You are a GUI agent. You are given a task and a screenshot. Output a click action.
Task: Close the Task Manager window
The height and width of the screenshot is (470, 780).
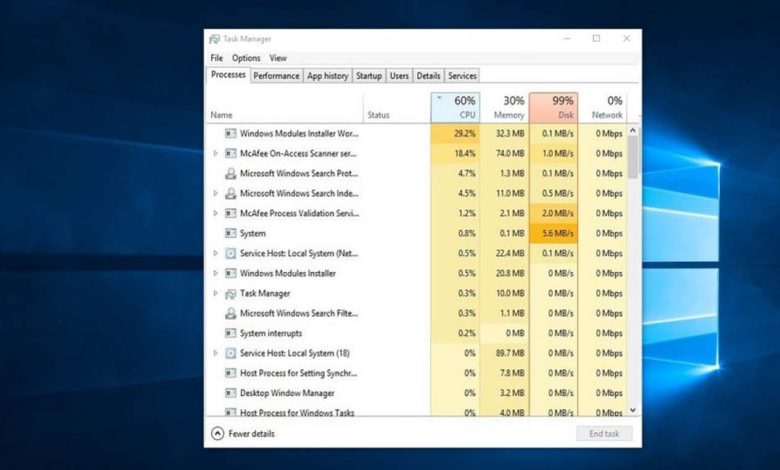click(x=626, y=39)
